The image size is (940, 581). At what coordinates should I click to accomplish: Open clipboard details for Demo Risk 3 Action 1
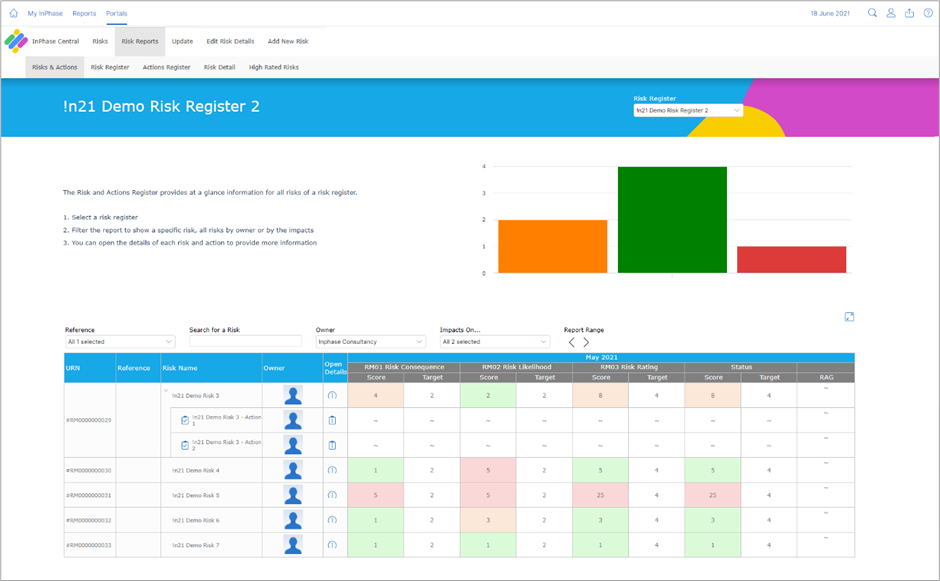tap(332, 420)
